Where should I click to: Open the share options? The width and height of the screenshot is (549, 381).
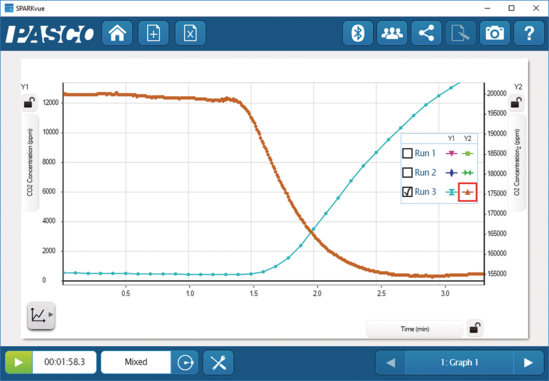tap(426, 33)
